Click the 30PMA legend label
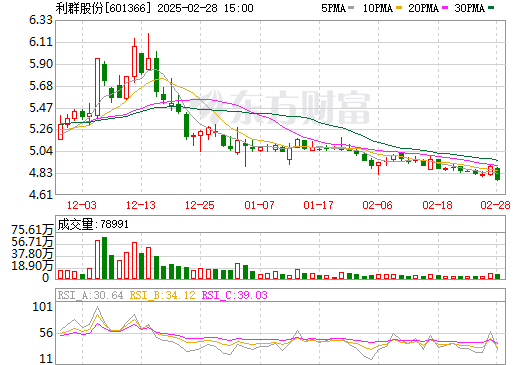 pyautogui.click(x=469, y=8)
